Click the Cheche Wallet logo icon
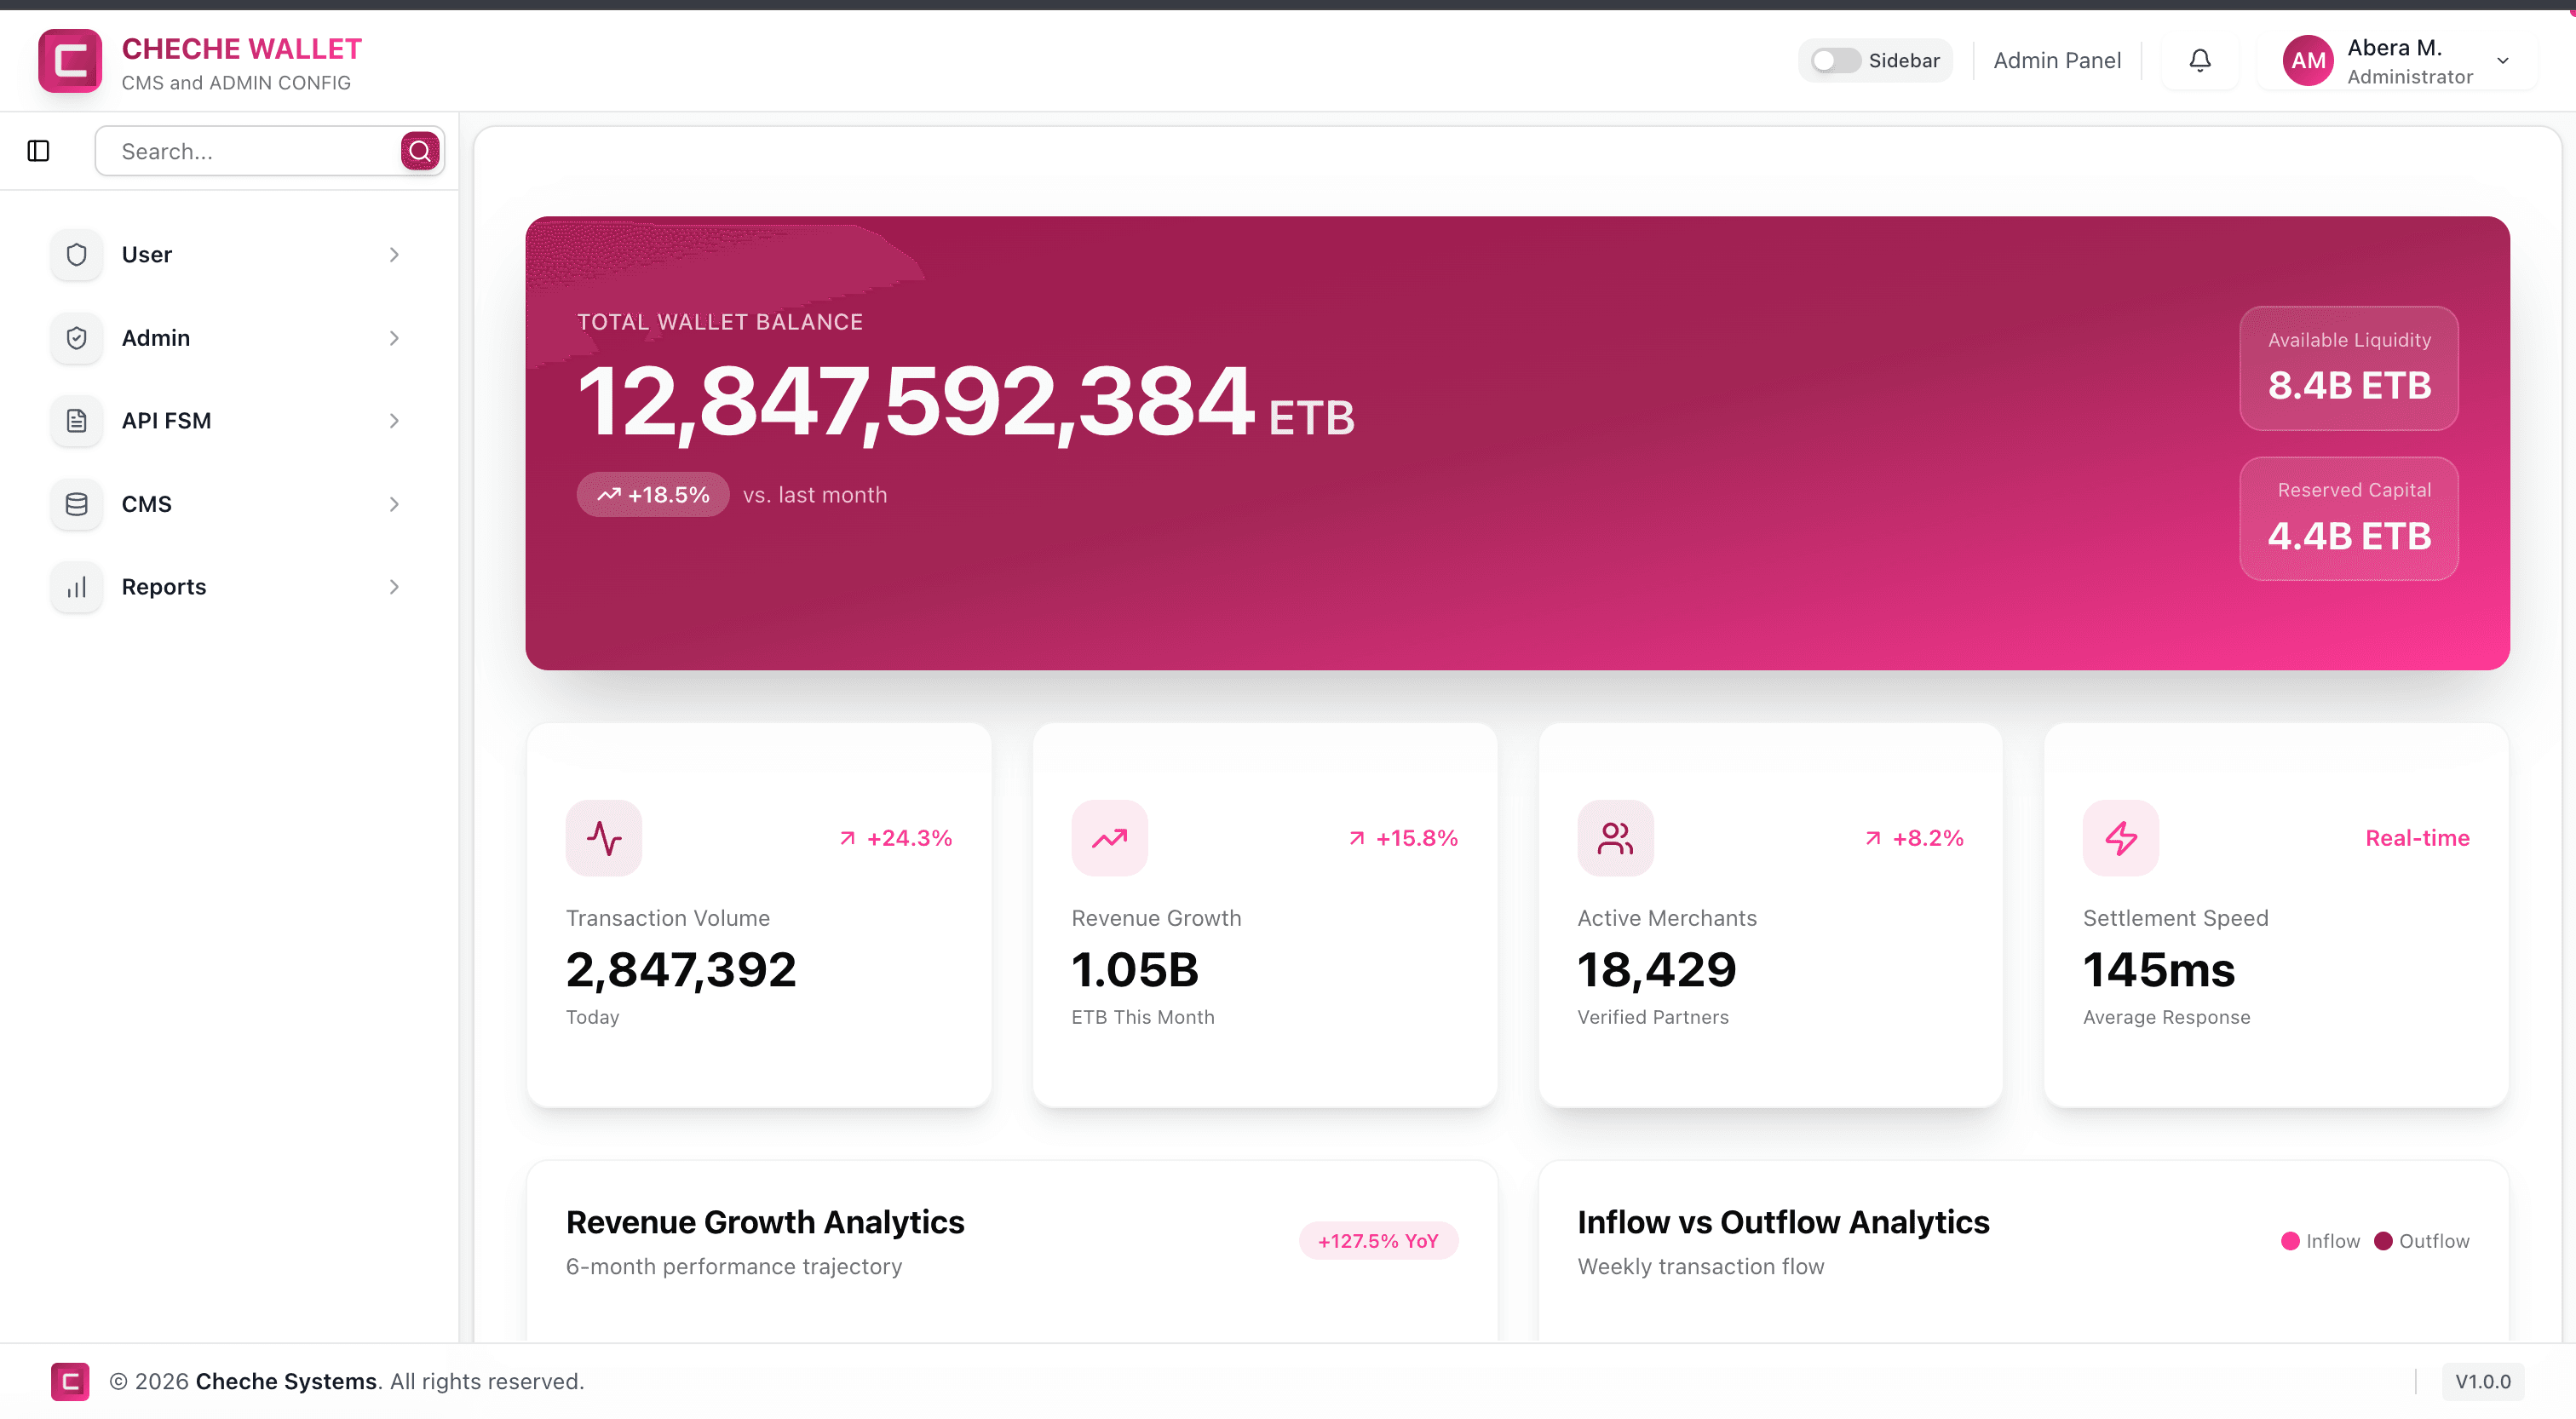 [68, 60]
